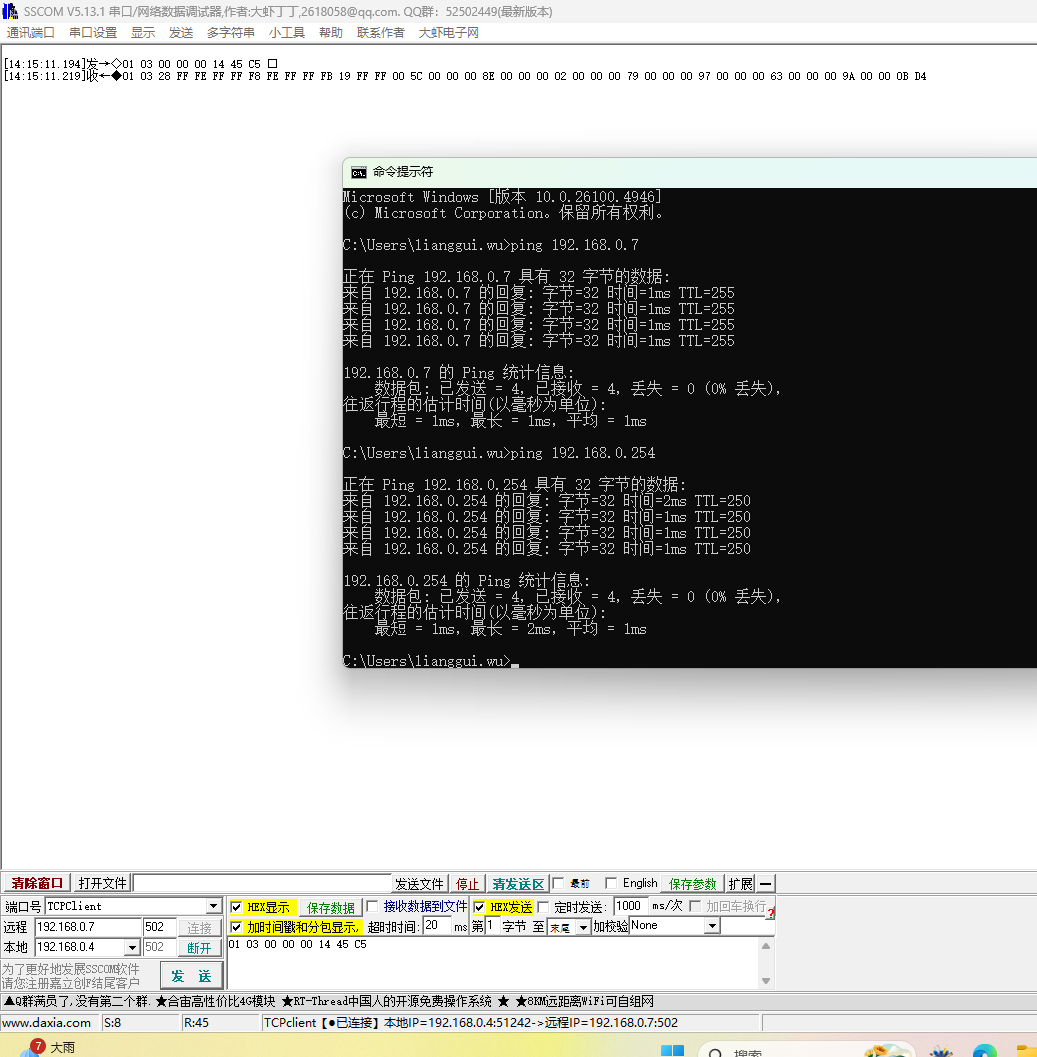Screen dimensions: 1037x1057
Task: Click the red question mark help icon
Action: pyautogui.click(x=770, y=913)
